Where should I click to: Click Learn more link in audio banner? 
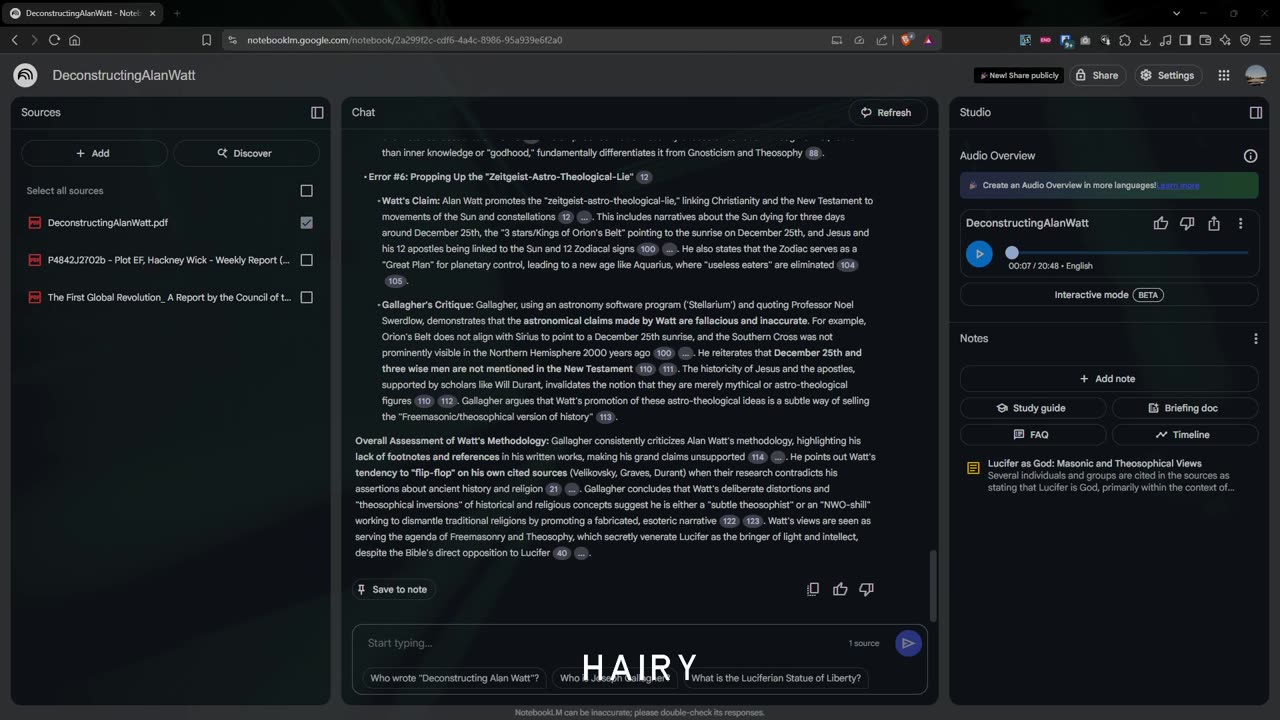1178,185
